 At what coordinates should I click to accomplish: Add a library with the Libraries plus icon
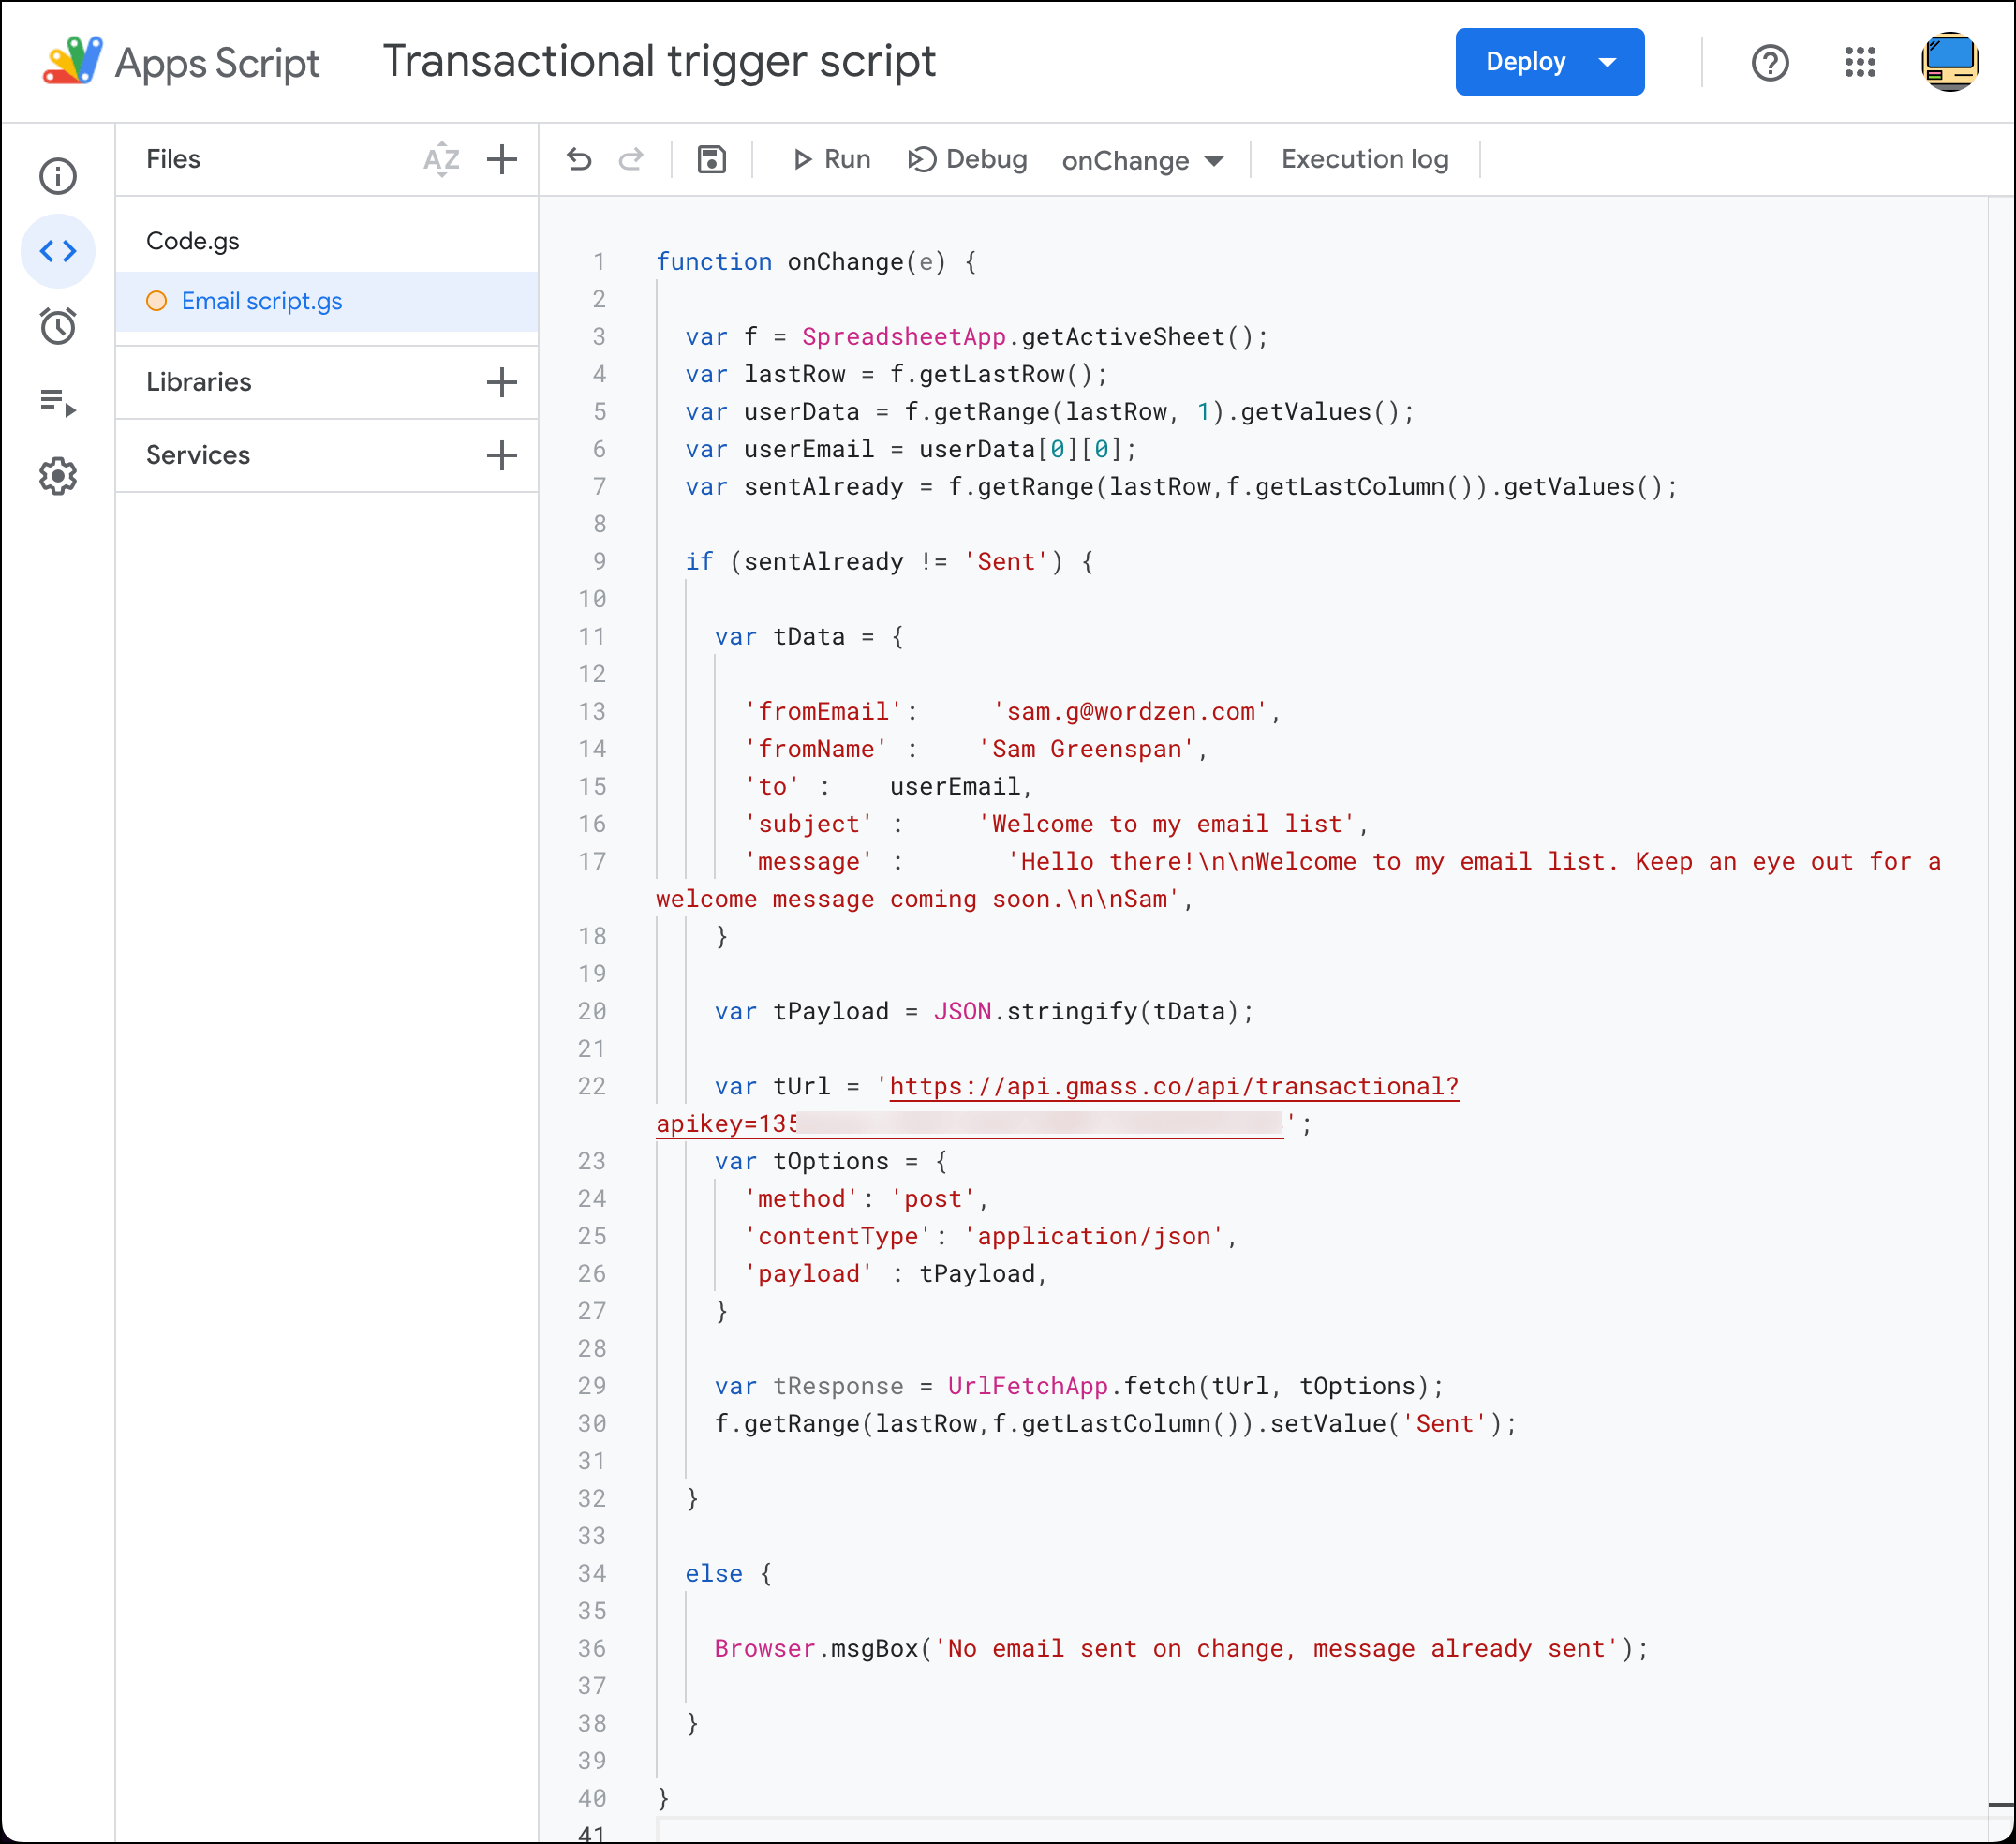(502, 382)
